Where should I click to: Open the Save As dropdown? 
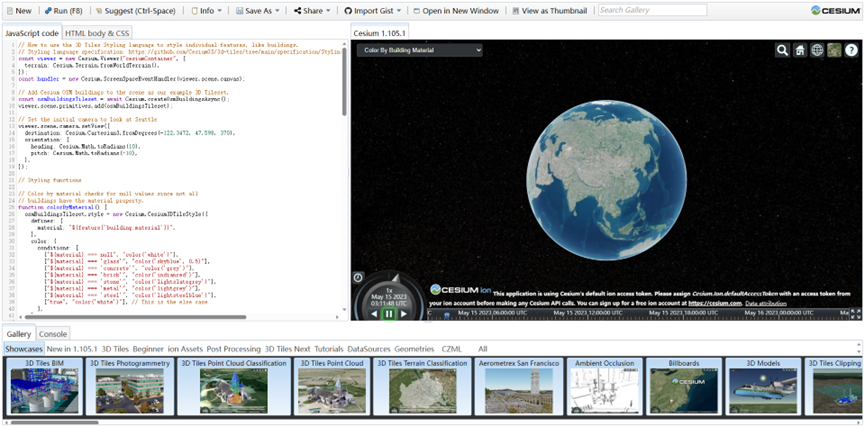pyautogui.click(x=257, y=10)
